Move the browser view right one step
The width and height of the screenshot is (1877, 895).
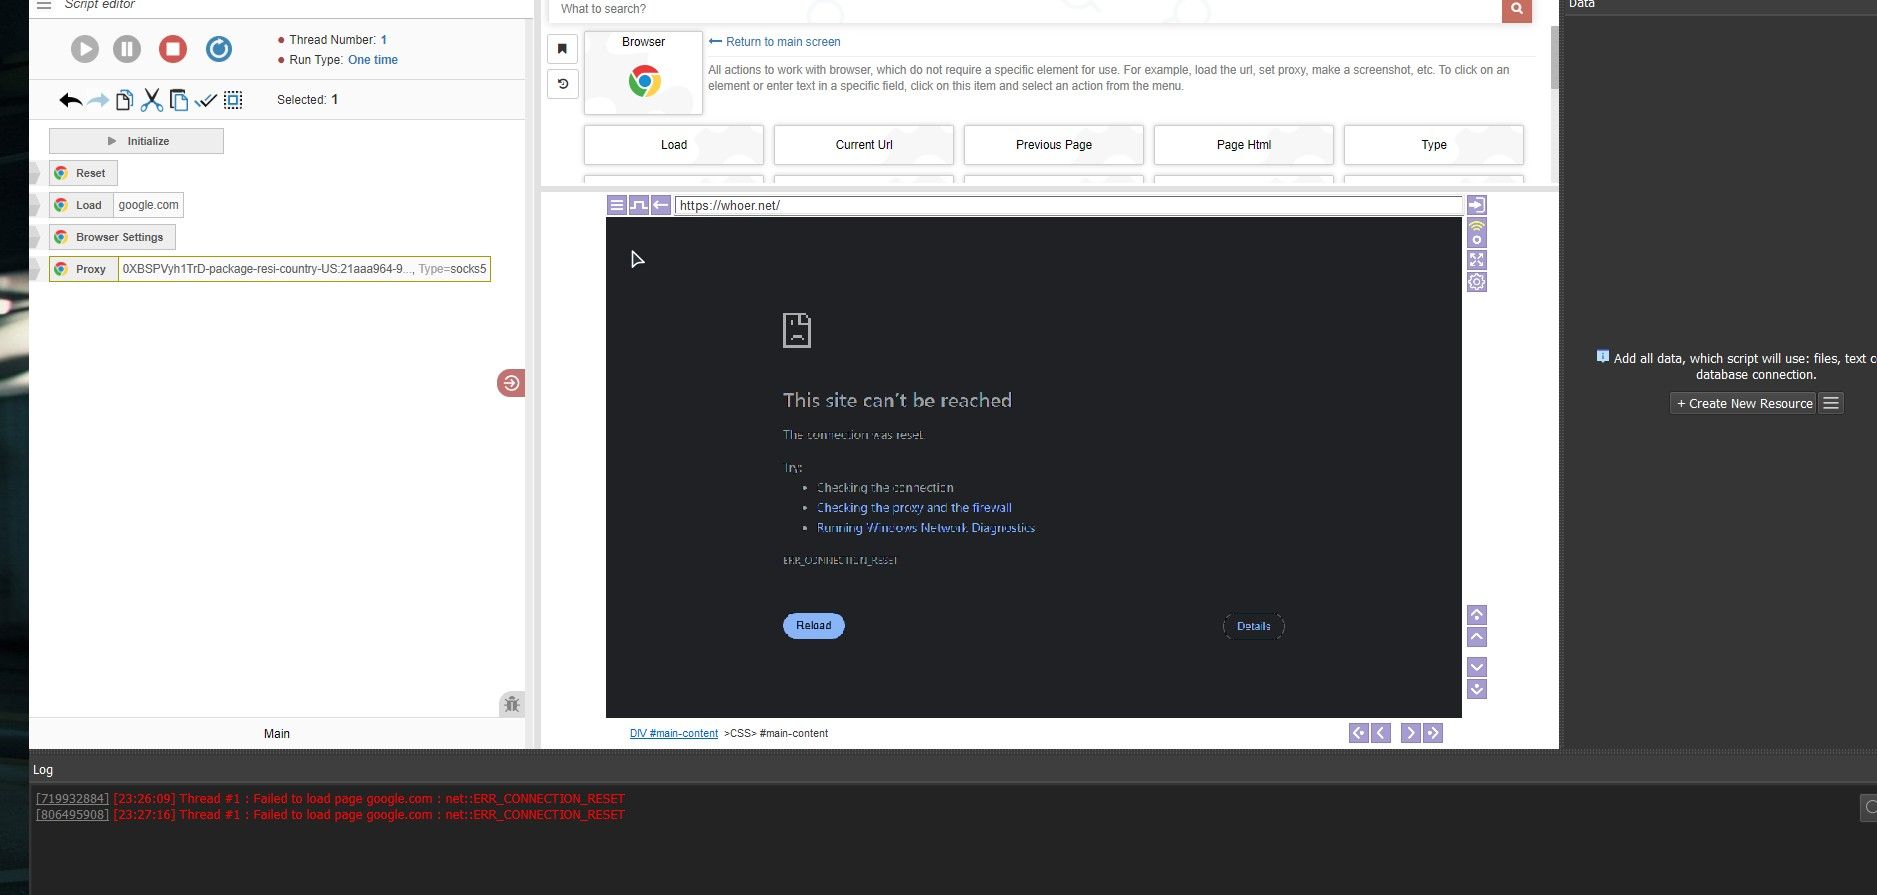(x=1411, y=733)
